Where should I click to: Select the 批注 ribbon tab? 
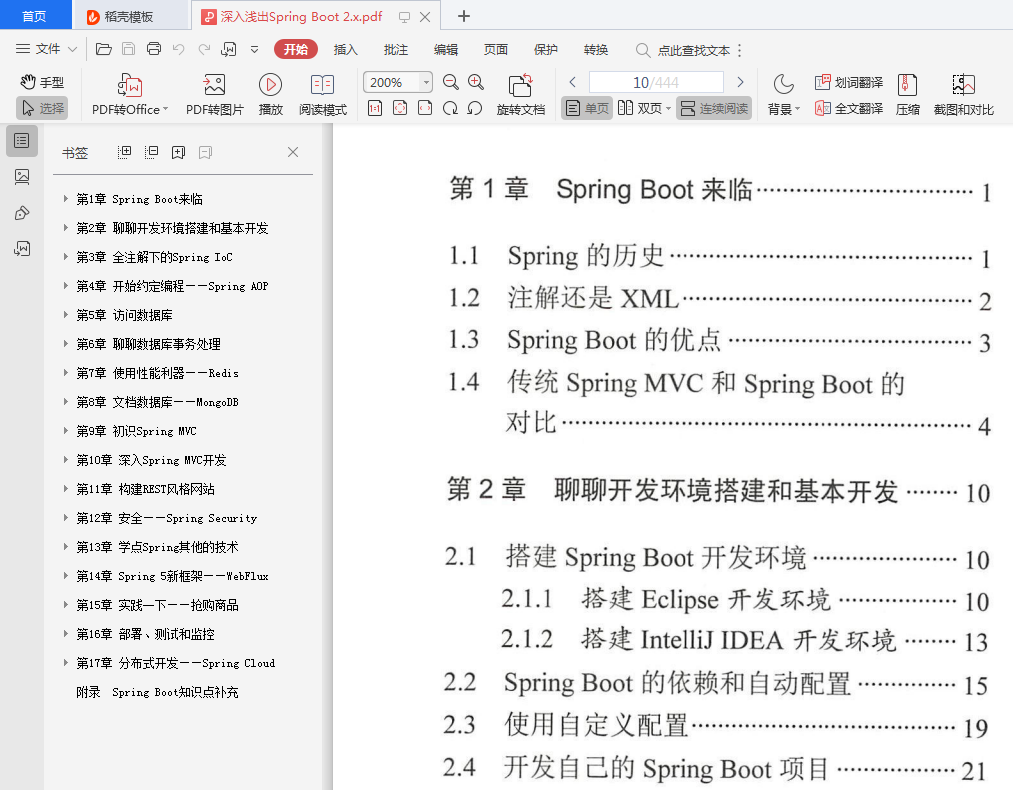tap(396, 49)
